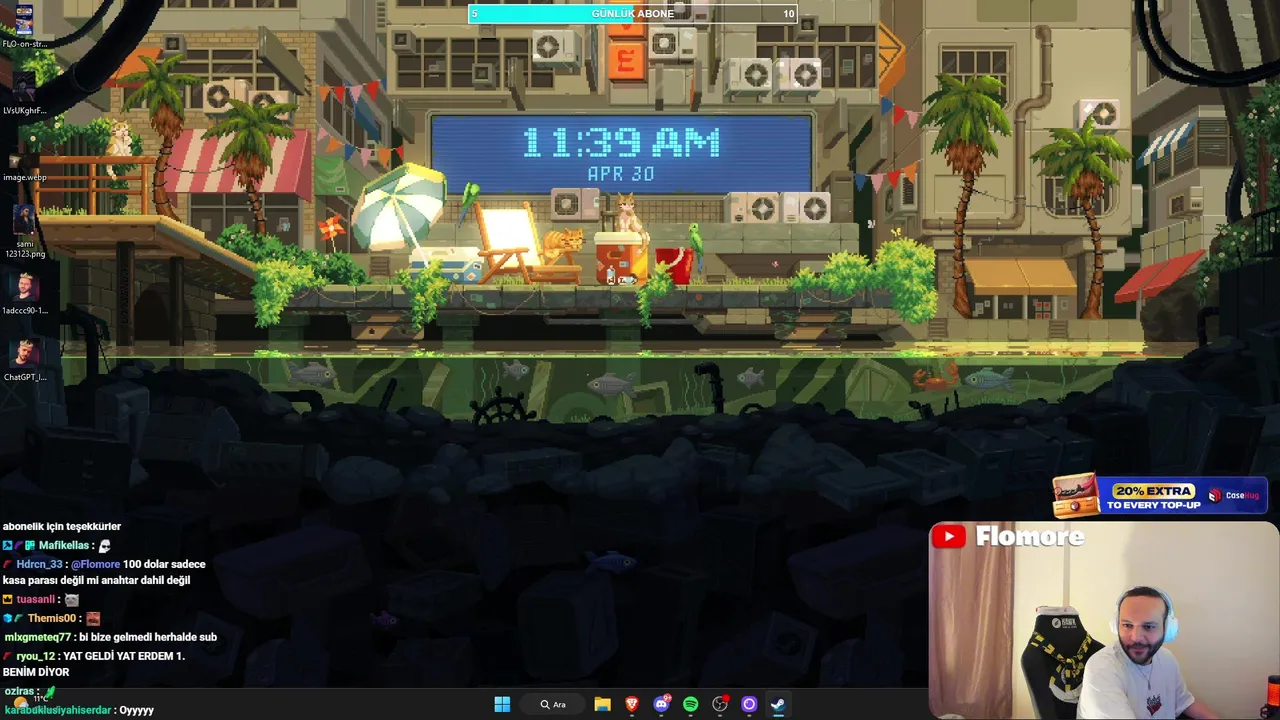
Task: Click username mlxgmeteq77 in chat
Action: point(38,637)
